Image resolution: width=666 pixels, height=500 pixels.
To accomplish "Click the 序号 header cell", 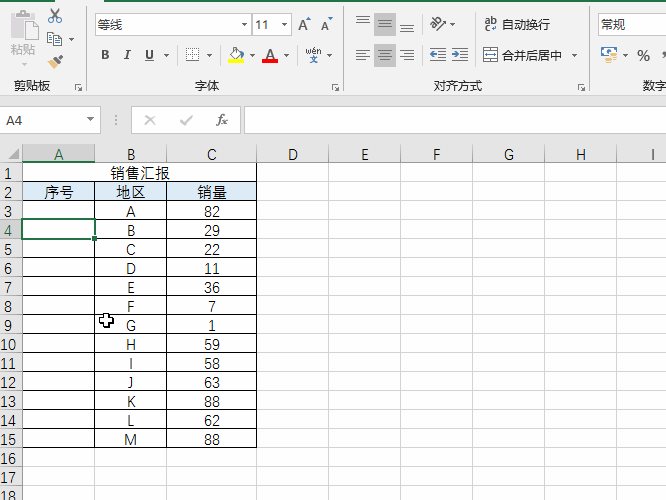I will (x=59, y=192).
